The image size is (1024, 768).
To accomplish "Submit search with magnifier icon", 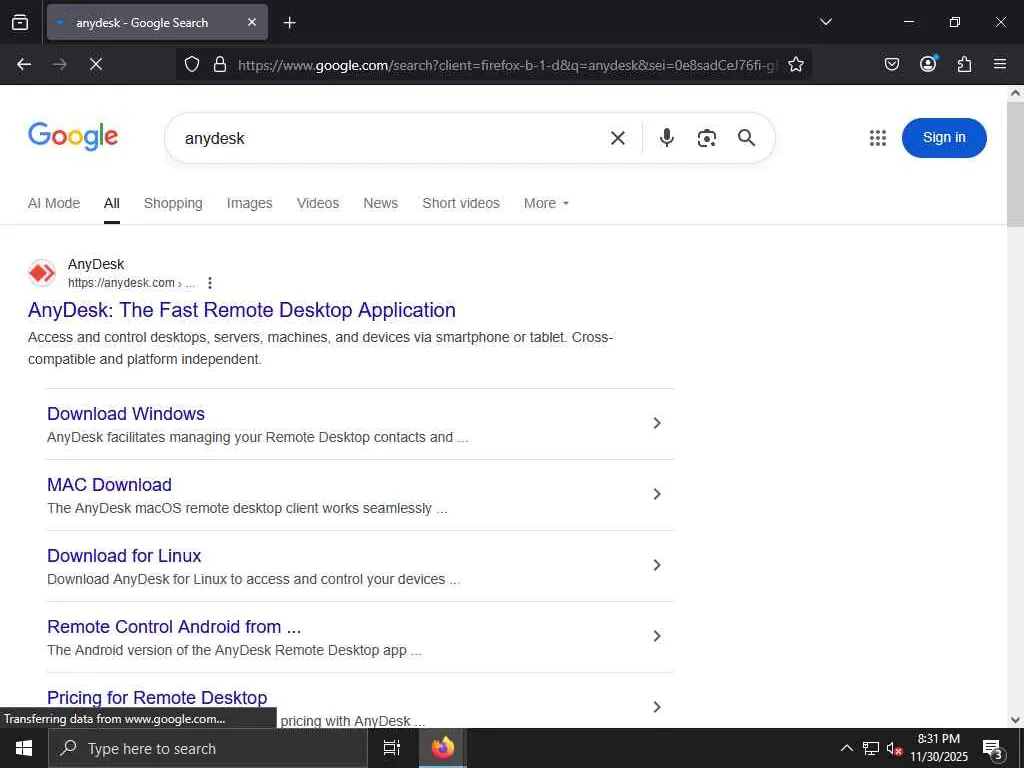I will (746, 138).
